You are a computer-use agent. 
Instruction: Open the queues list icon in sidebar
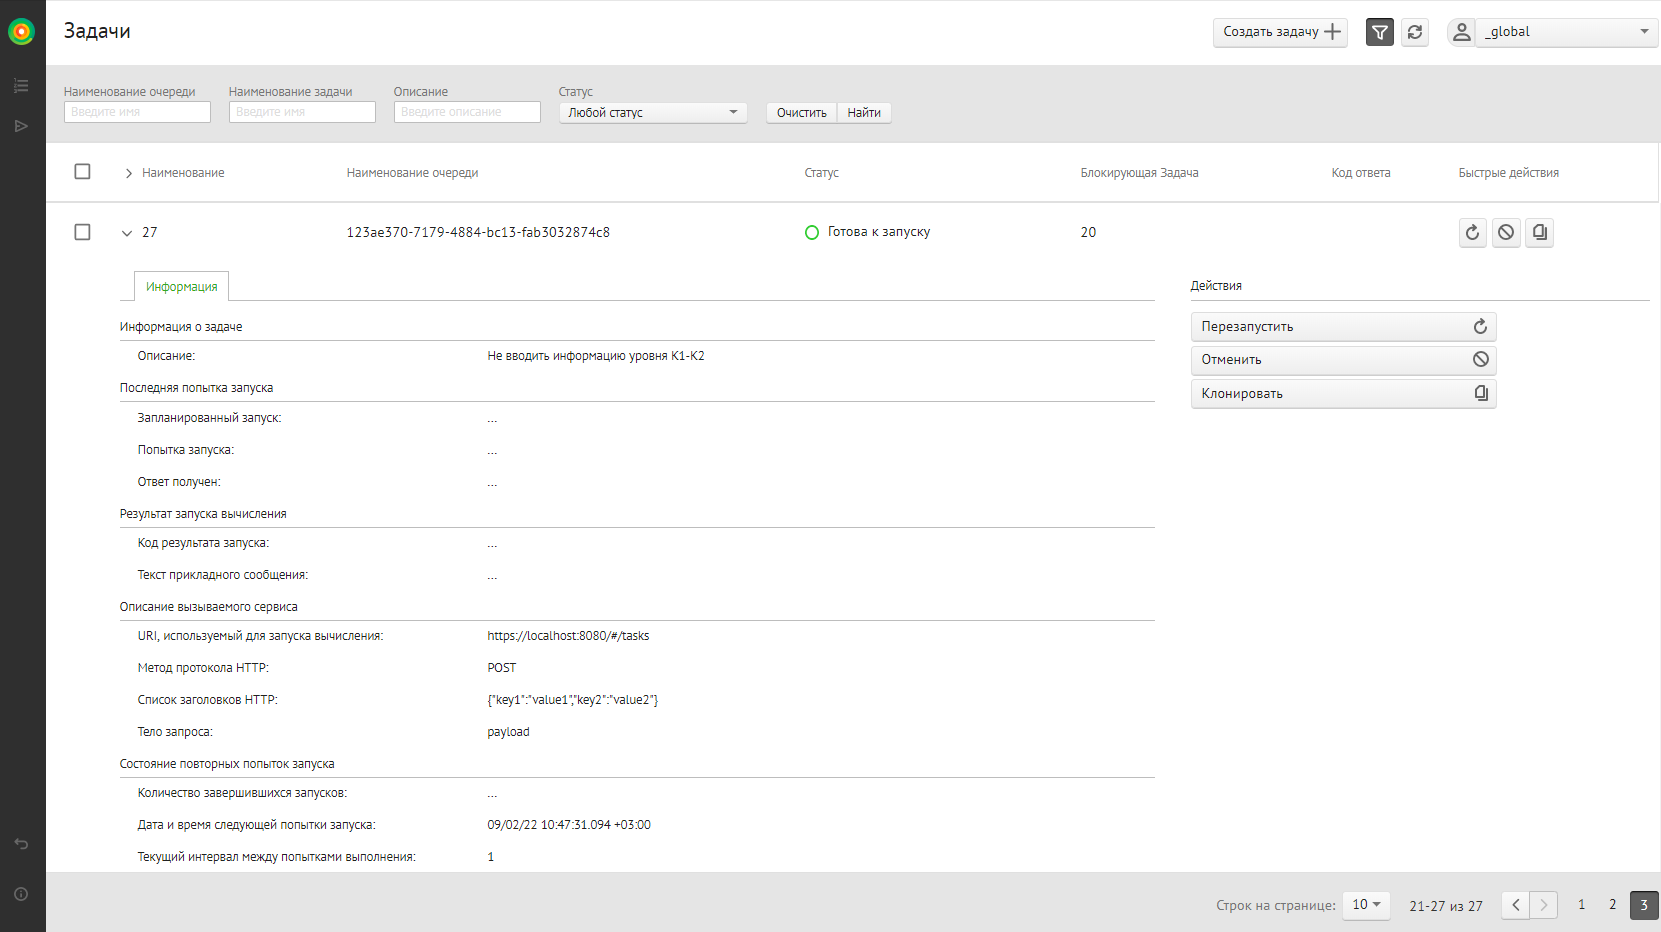[21, 86]
